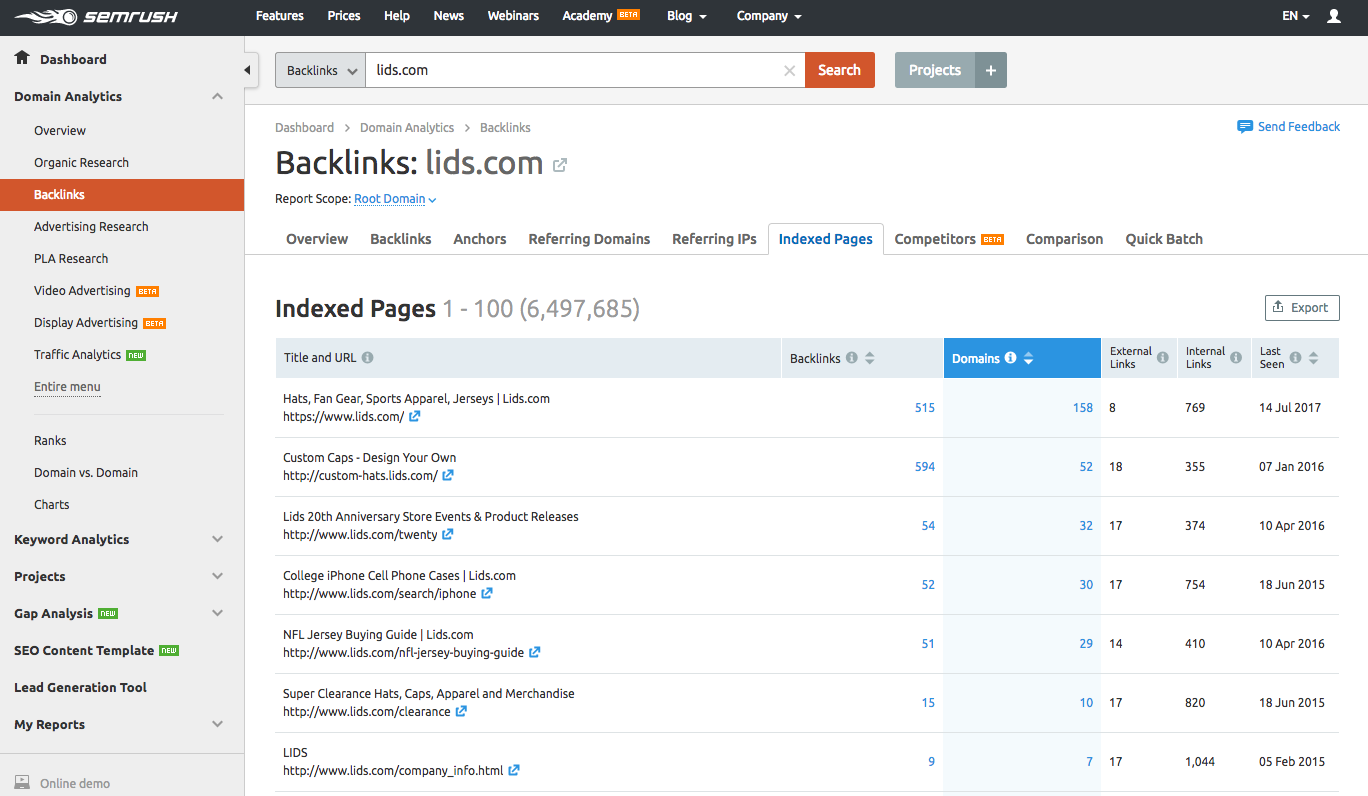Collapse the sidebar with arrow toggle
The width and height of the screenshot is (1368, 796).
[248, 70]
